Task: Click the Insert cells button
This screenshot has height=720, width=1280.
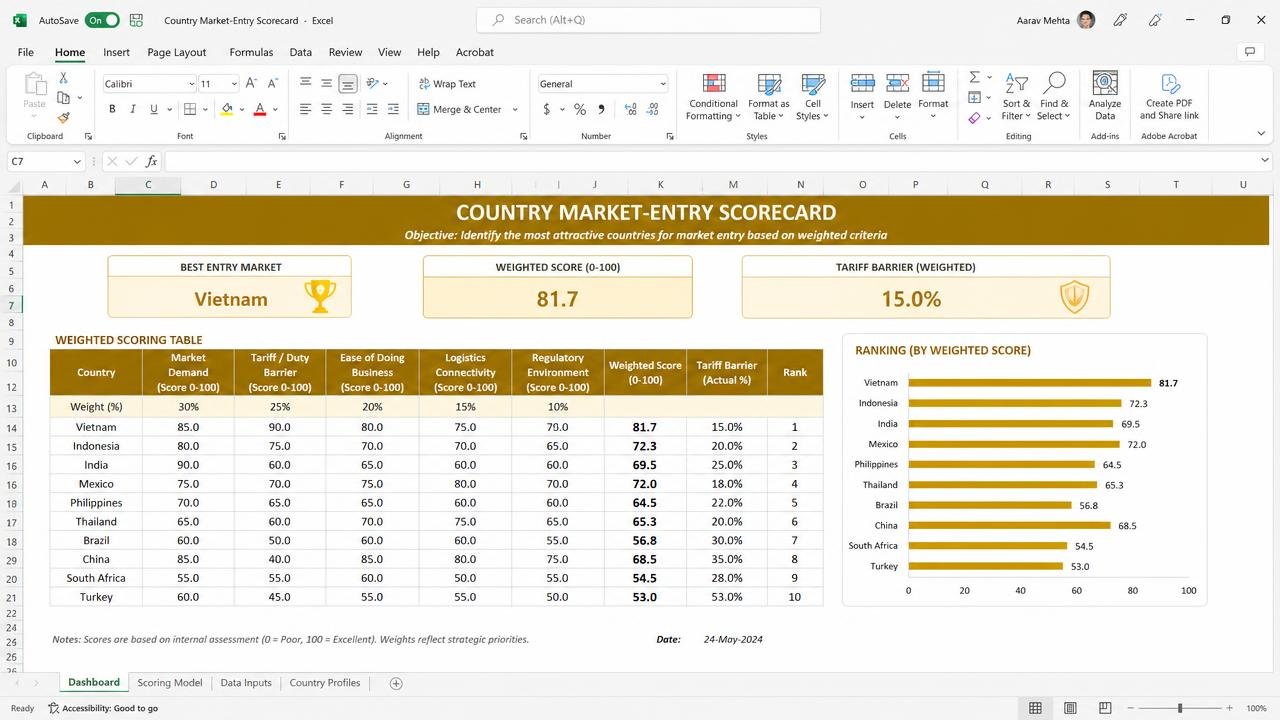Action: click(x=862, y=96)
